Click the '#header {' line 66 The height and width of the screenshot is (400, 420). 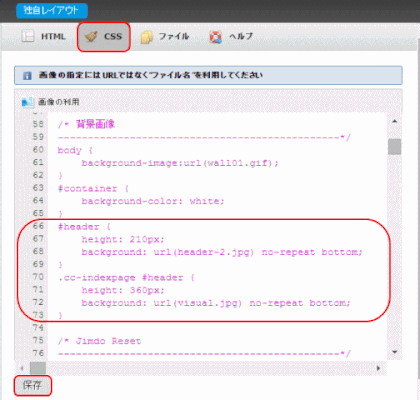pyautogui.click(x=84, y=227)
